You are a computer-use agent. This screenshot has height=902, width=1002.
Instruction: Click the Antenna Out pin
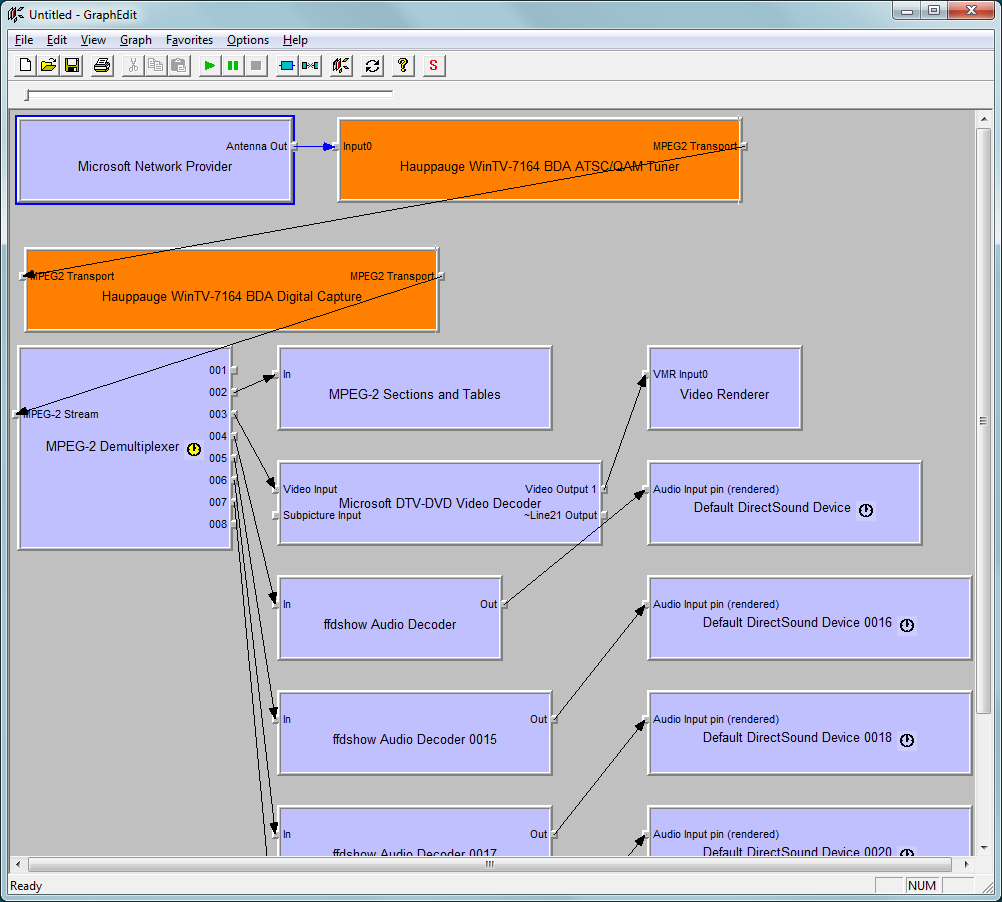(x=294, y=146)
